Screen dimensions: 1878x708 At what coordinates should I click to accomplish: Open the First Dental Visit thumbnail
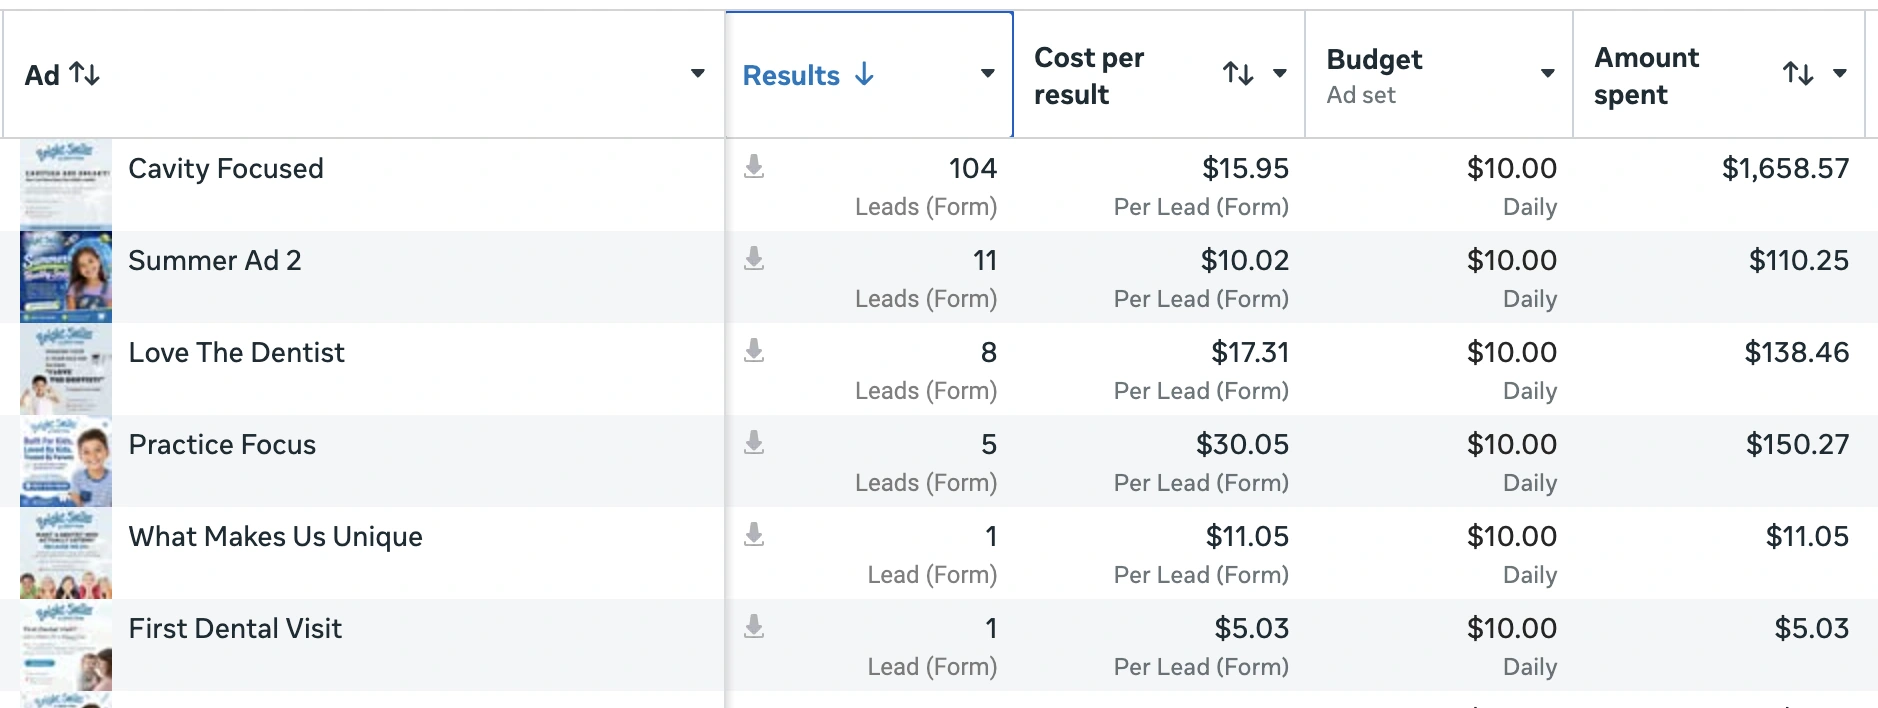tap(66, 644)
